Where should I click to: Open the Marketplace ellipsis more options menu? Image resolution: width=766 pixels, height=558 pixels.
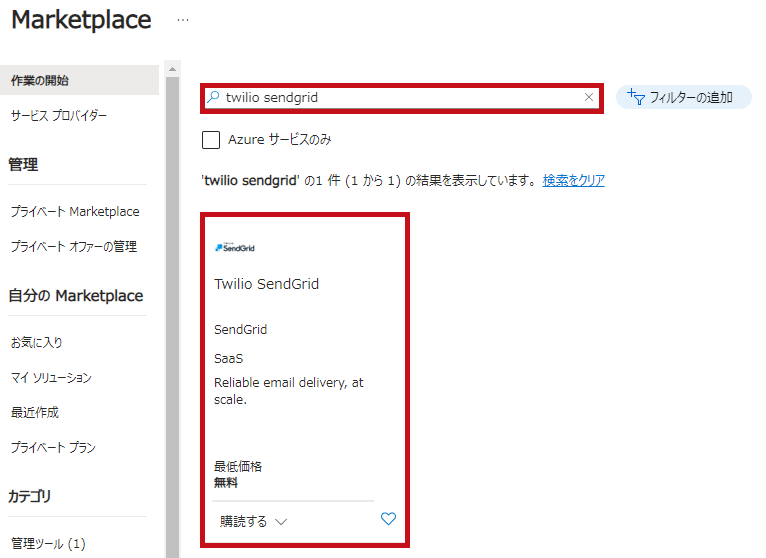coord(183,20)
